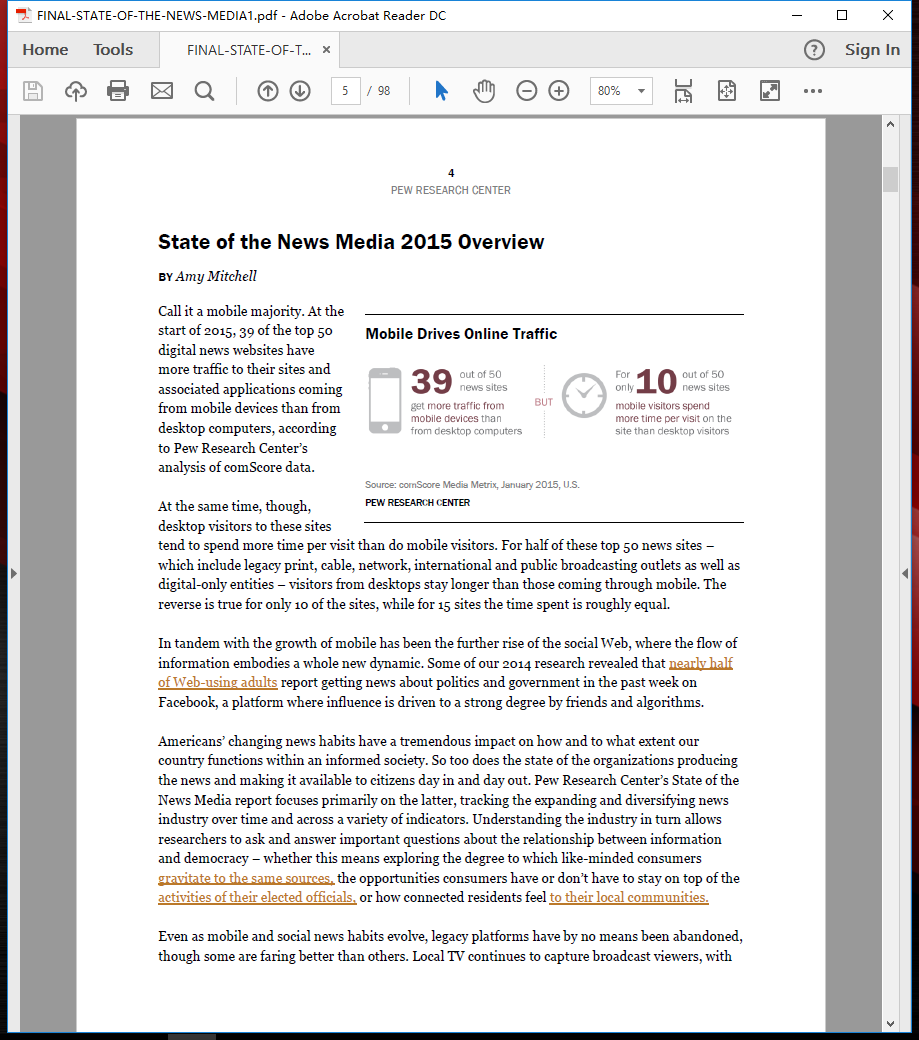Image resolution: width=919 pixels, height=1040 pixels.
Task: Click the 'State of the News Media 2015 Overview' heading
Action: [351, 242]
